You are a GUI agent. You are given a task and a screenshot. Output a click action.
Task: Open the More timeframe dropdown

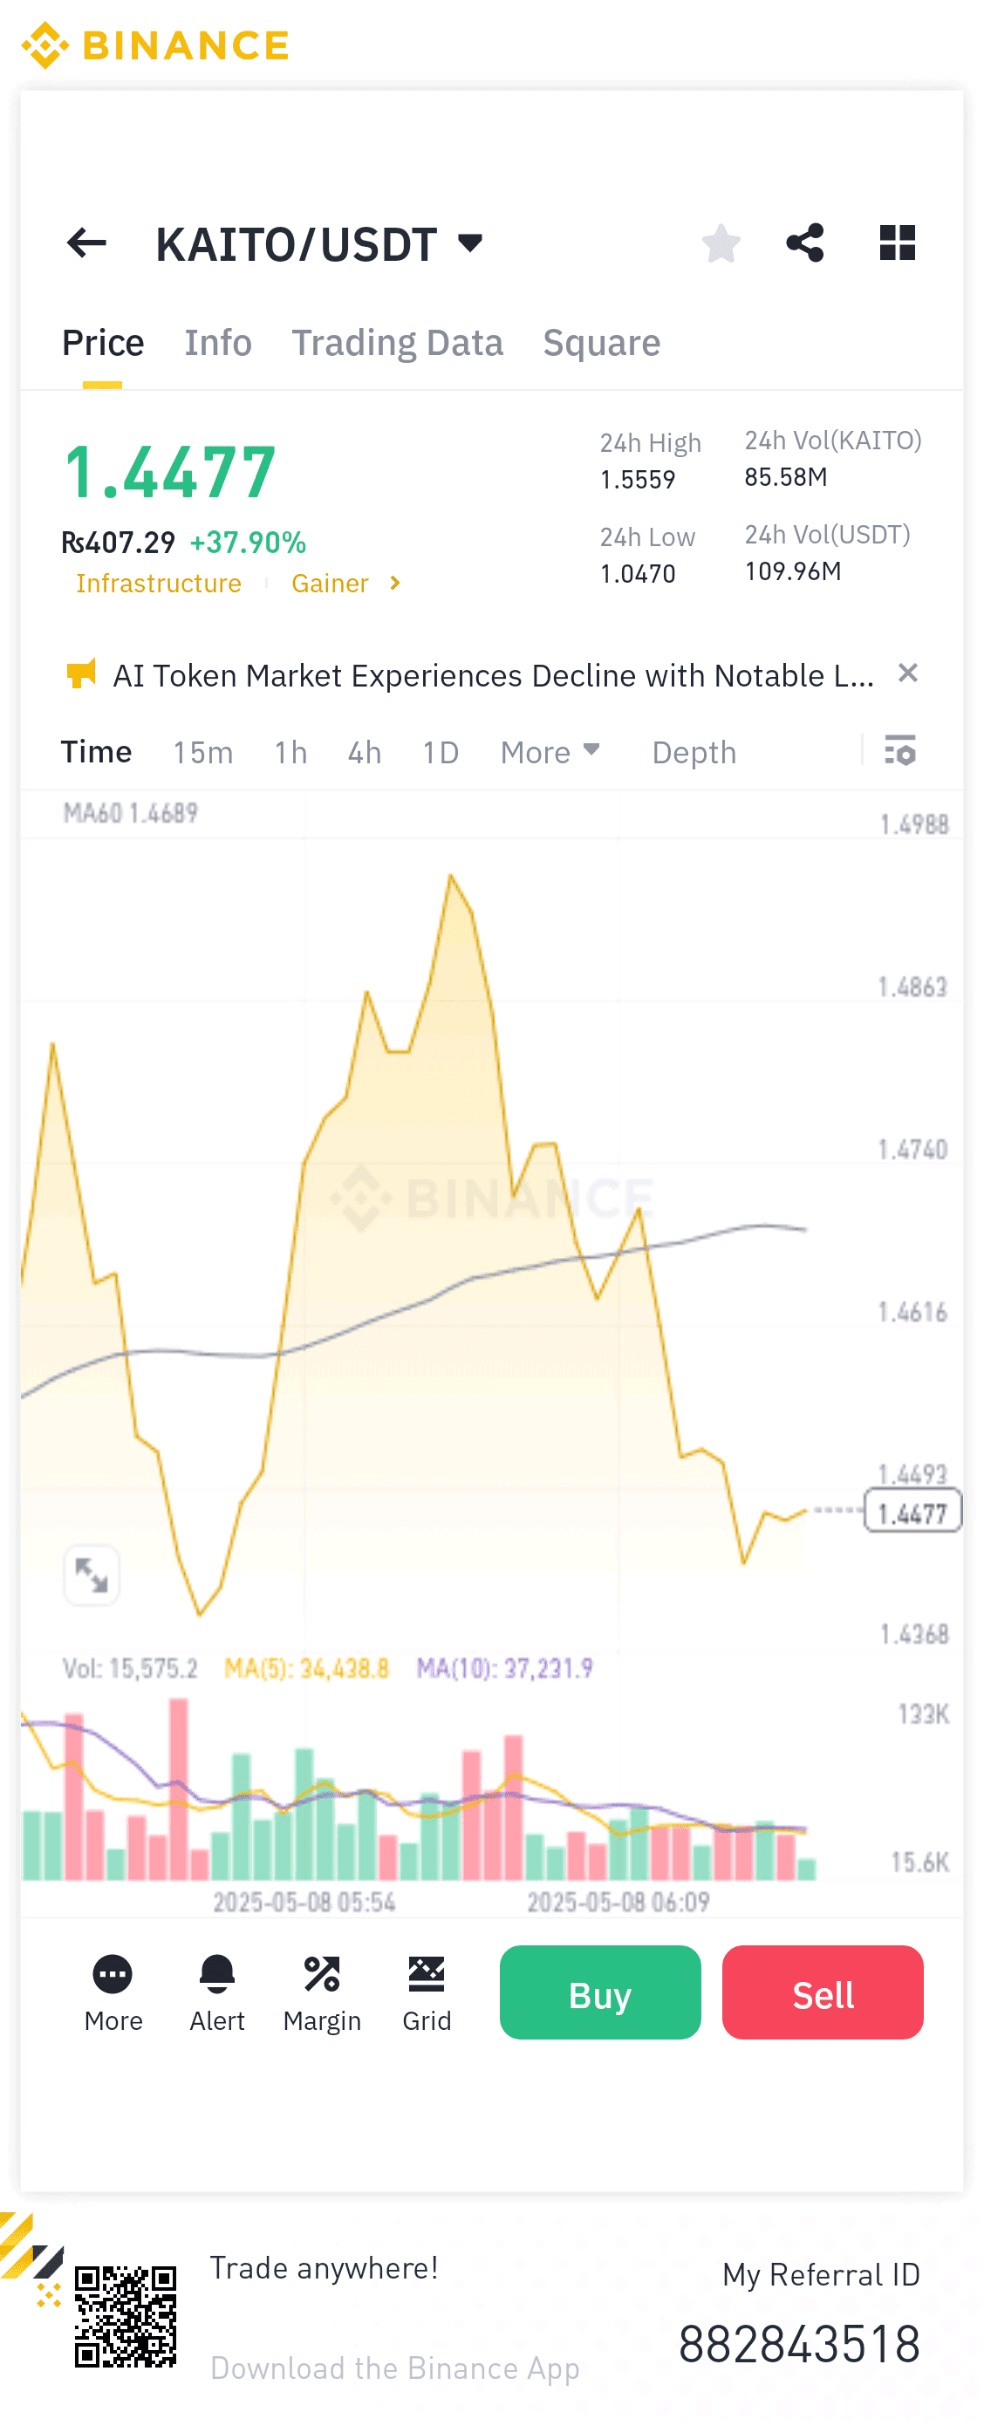click(549, 752)
